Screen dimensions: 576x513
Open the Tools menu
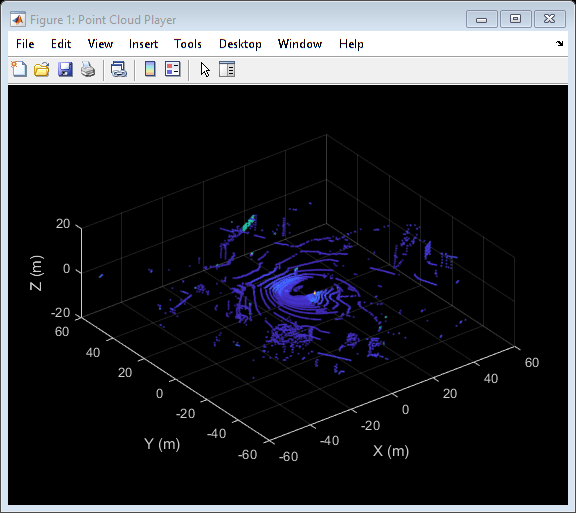pos(188,44)
